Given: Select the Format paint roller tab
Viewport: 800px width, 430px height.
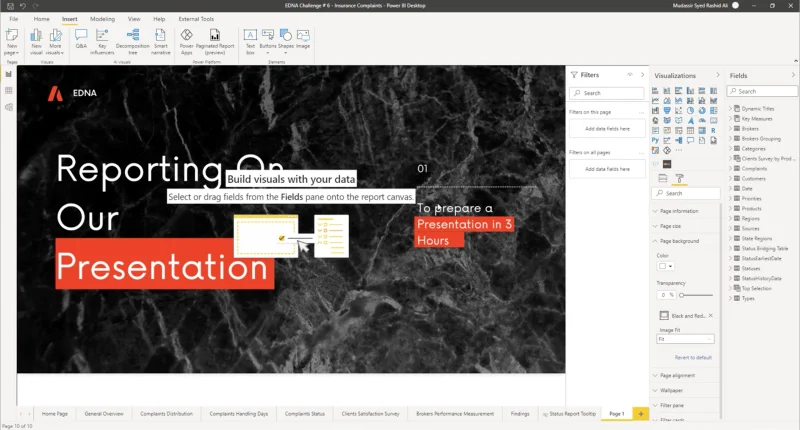Looking at the screenshot, I should [x=680, y=178].
